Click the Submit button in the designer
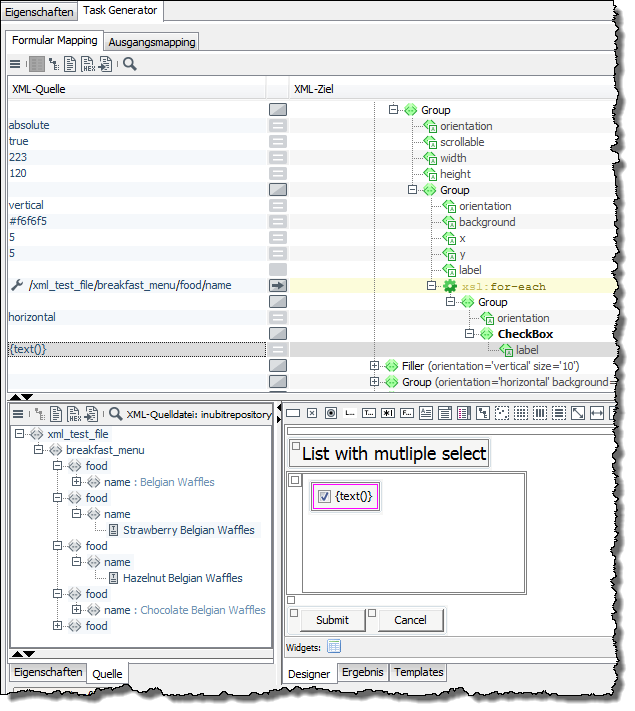Image resolution: width=635 pixels, height=711 pixels. 332,620
